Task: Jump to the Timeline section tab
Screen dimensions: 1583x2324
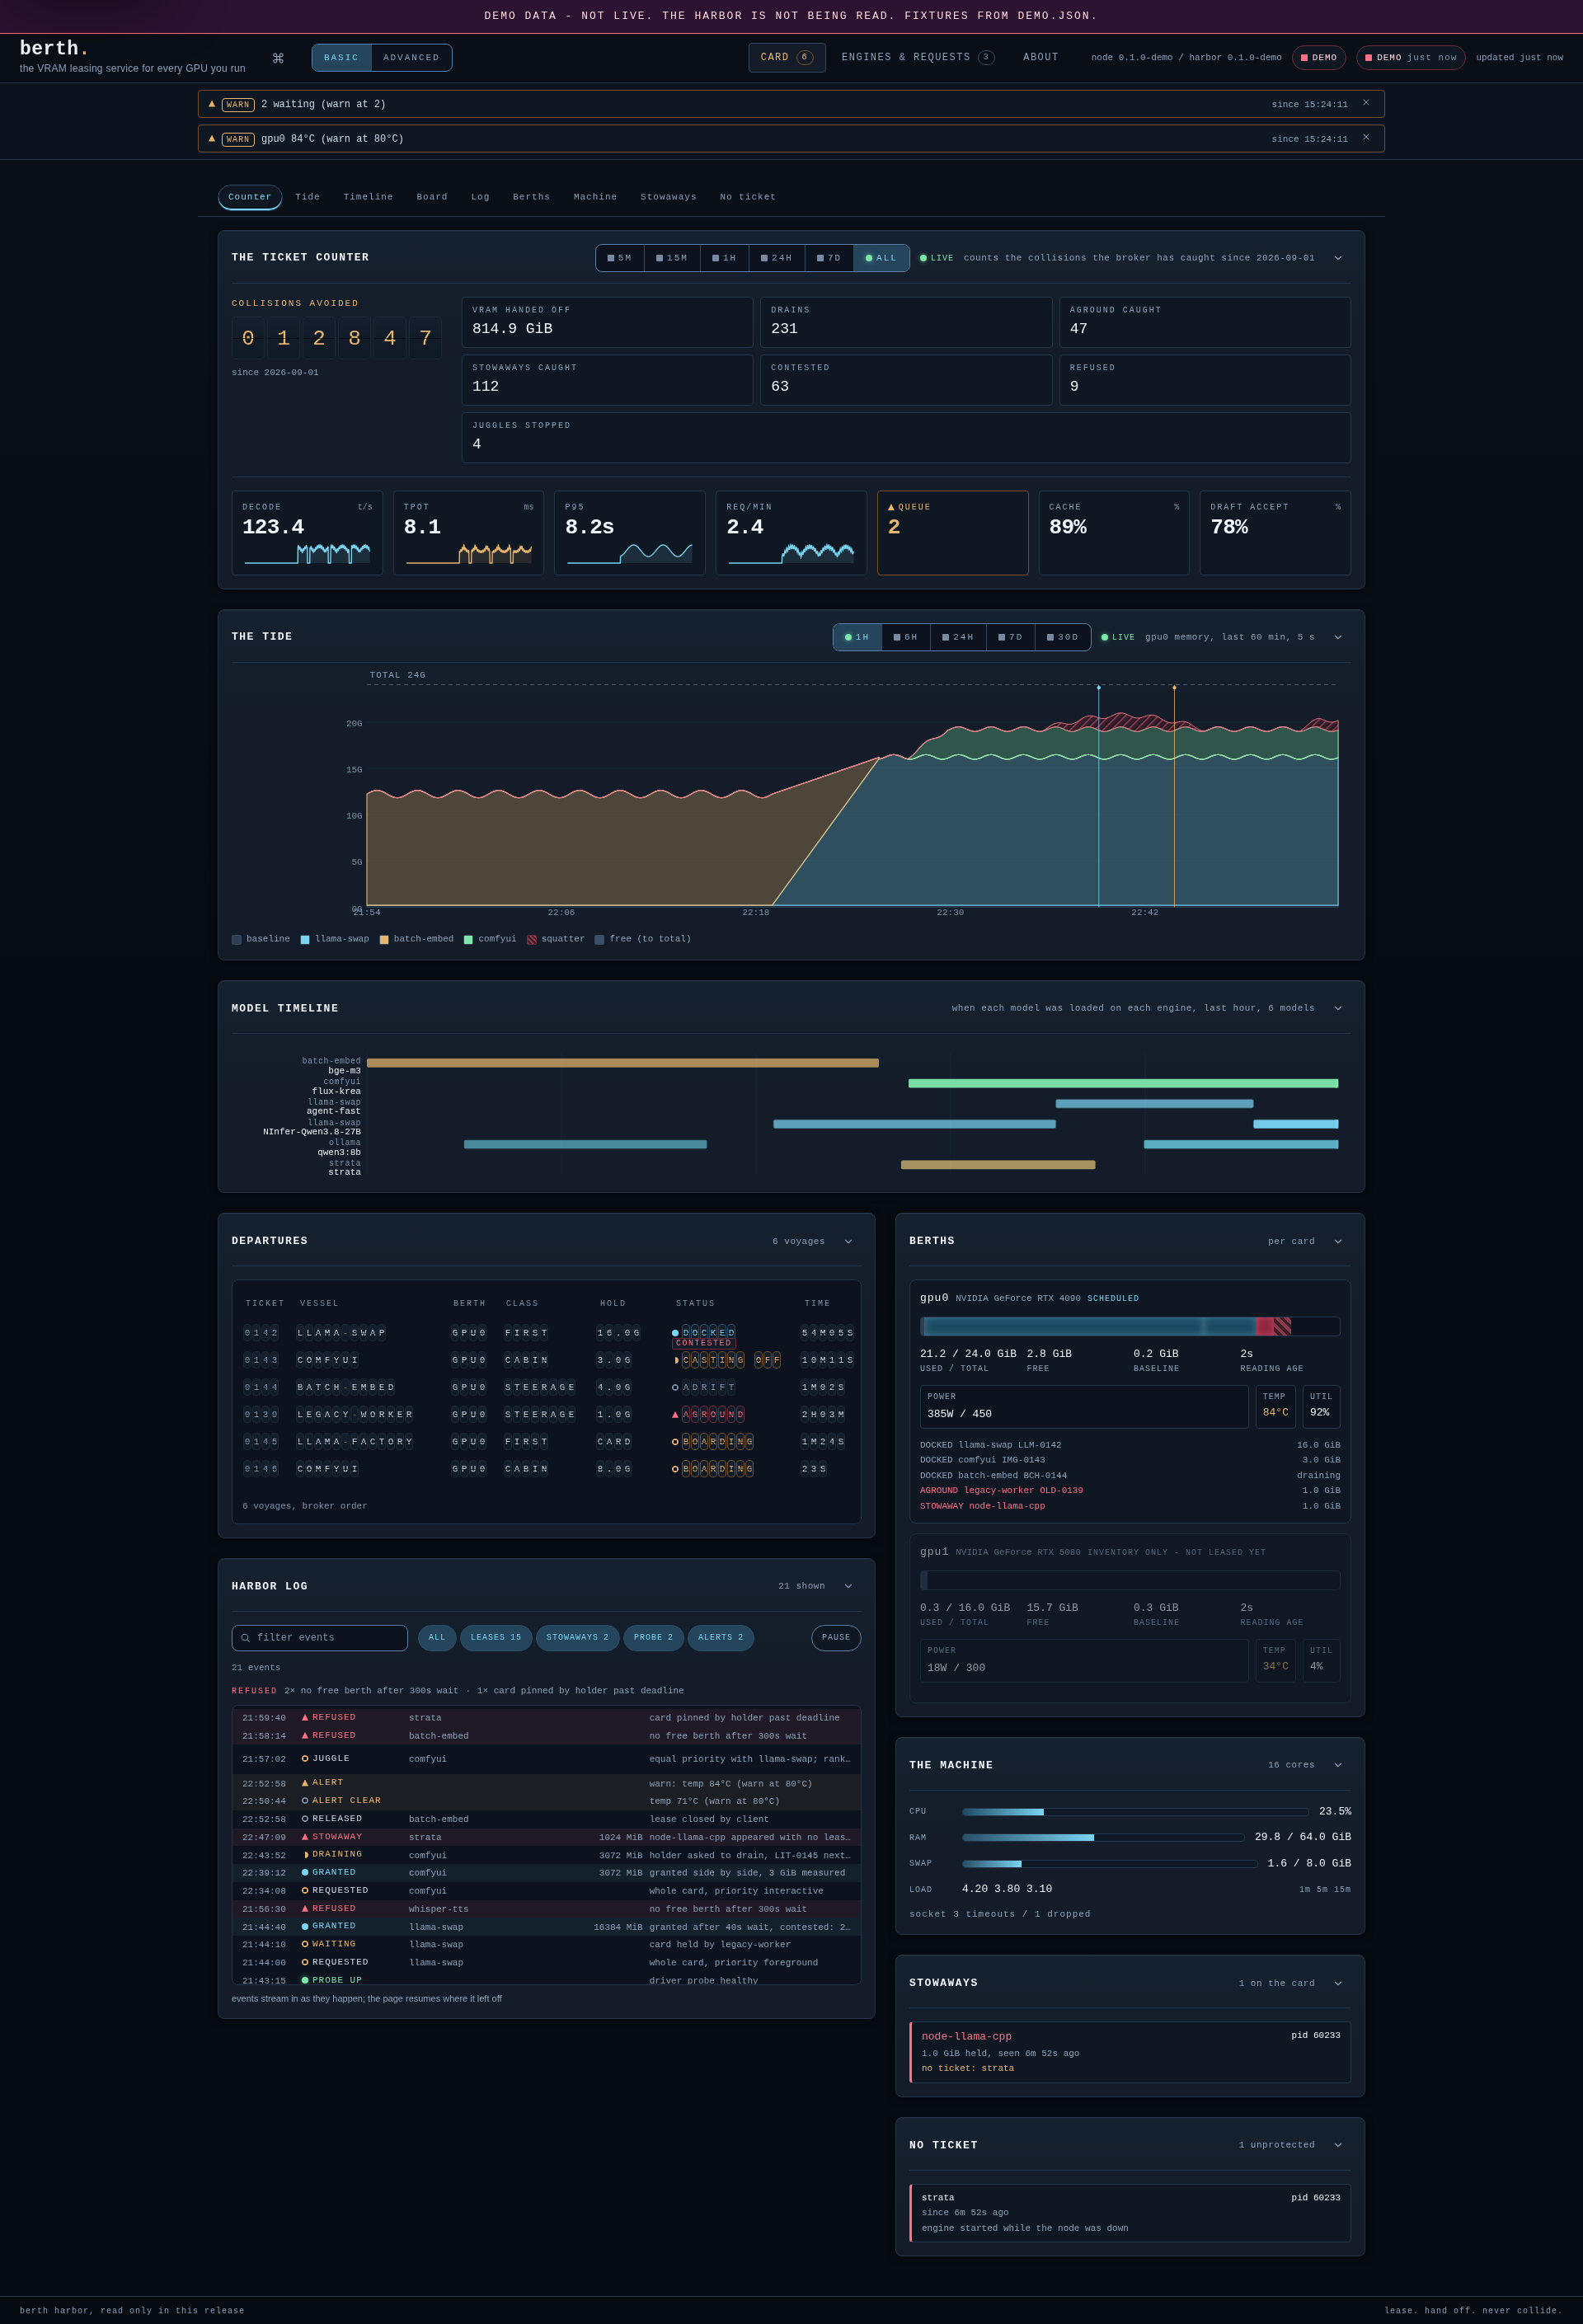Action: click(x=368, y=197)
